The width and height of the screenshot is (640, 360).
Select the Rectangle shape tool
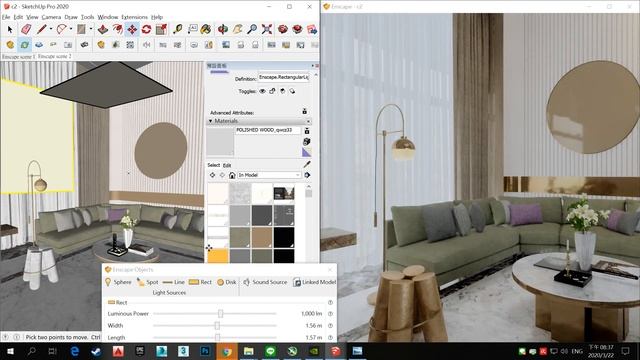(81, 29)
